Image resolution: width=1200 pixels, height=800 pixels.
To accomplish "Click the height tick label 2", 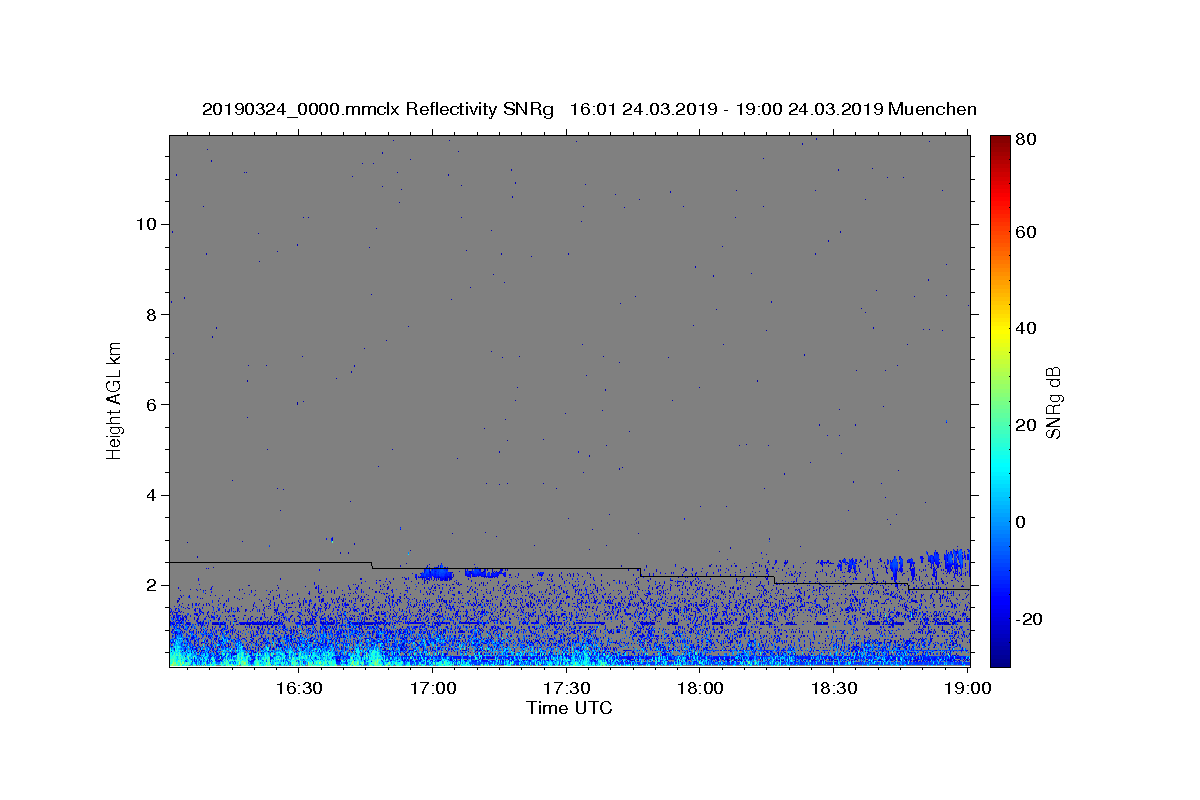I will point(152,585).
